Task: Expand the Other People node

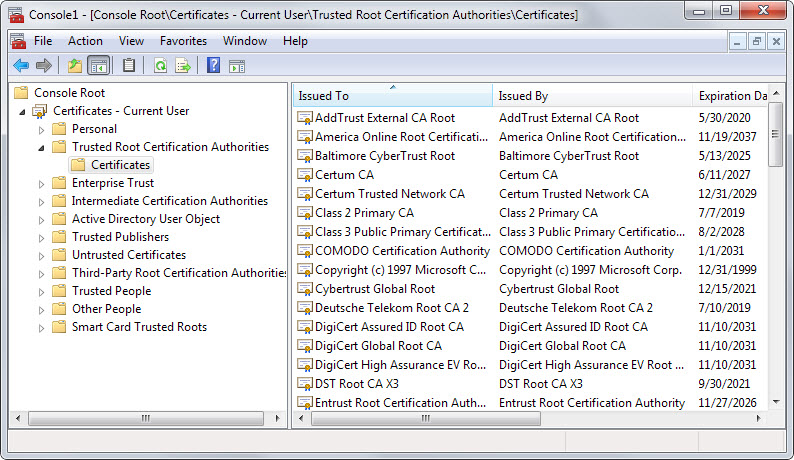Action: click(42, 310)
